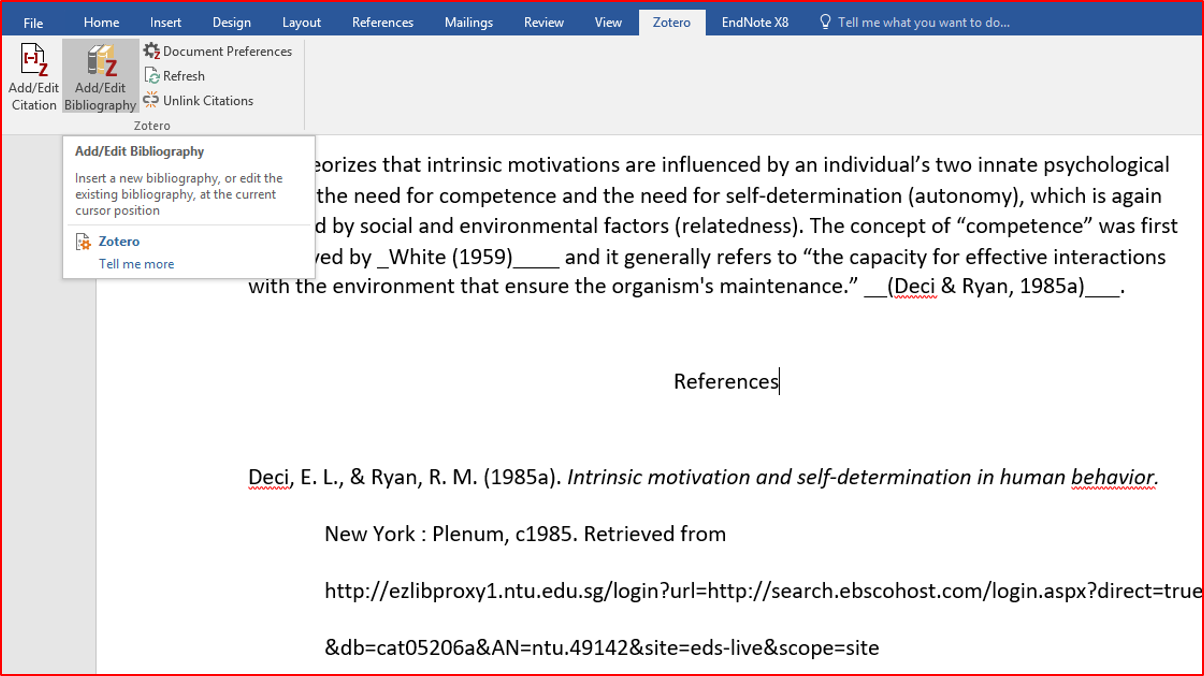Click the lightbulb Tell me icon

825,22
